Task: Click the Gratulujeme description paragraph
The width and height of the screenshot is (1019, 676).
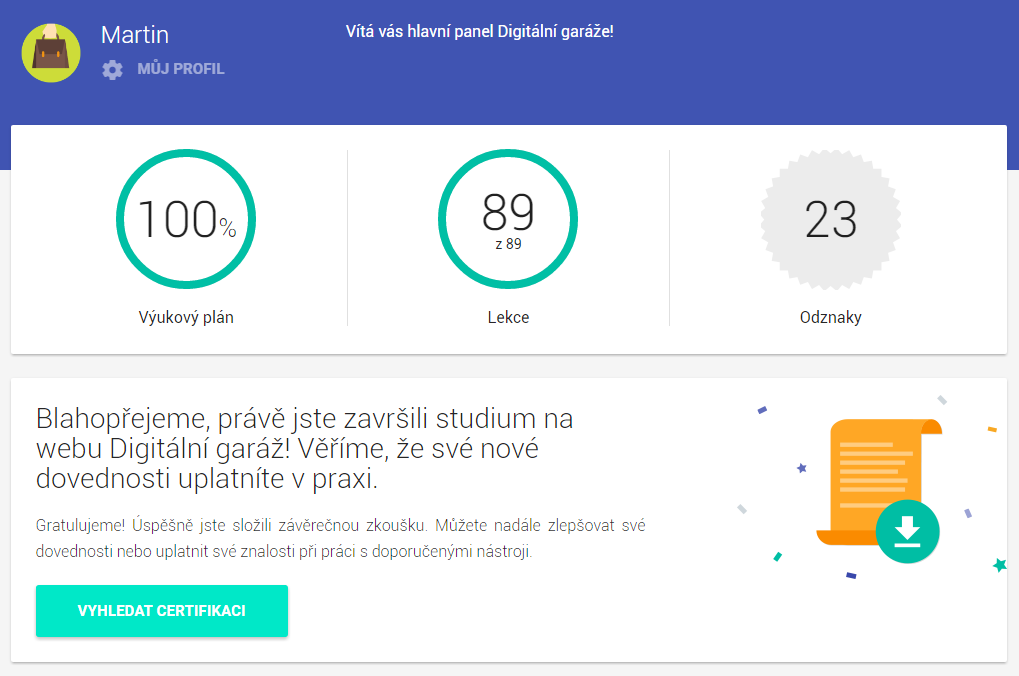Action: [x=341, y=538]
